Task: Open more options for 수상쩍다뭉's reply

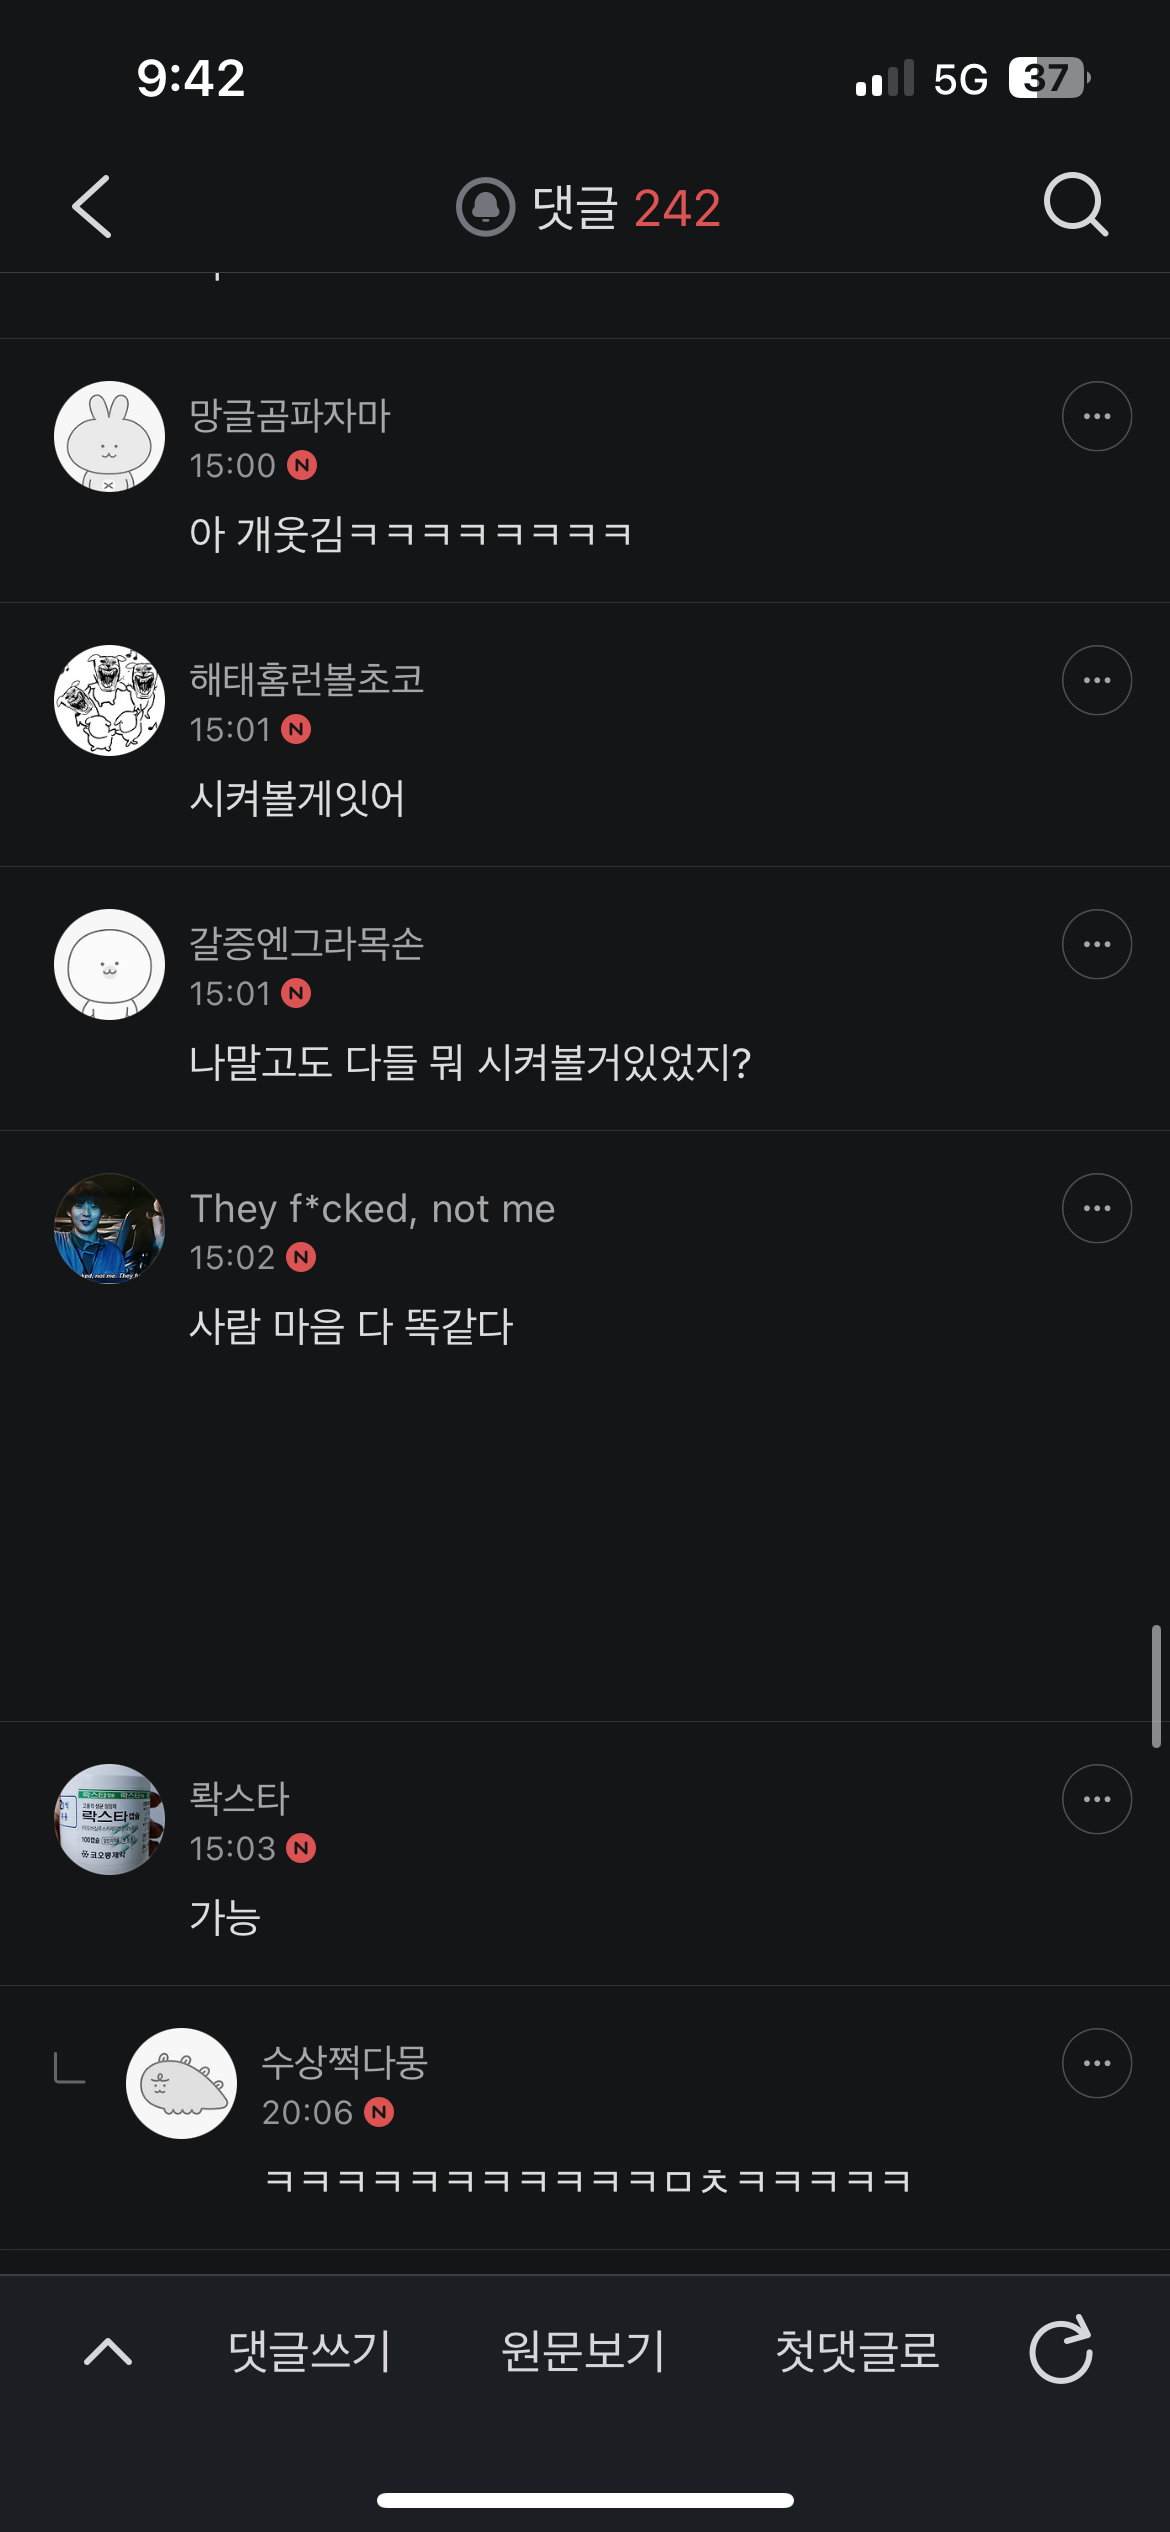Action: coord(1096,2063)
